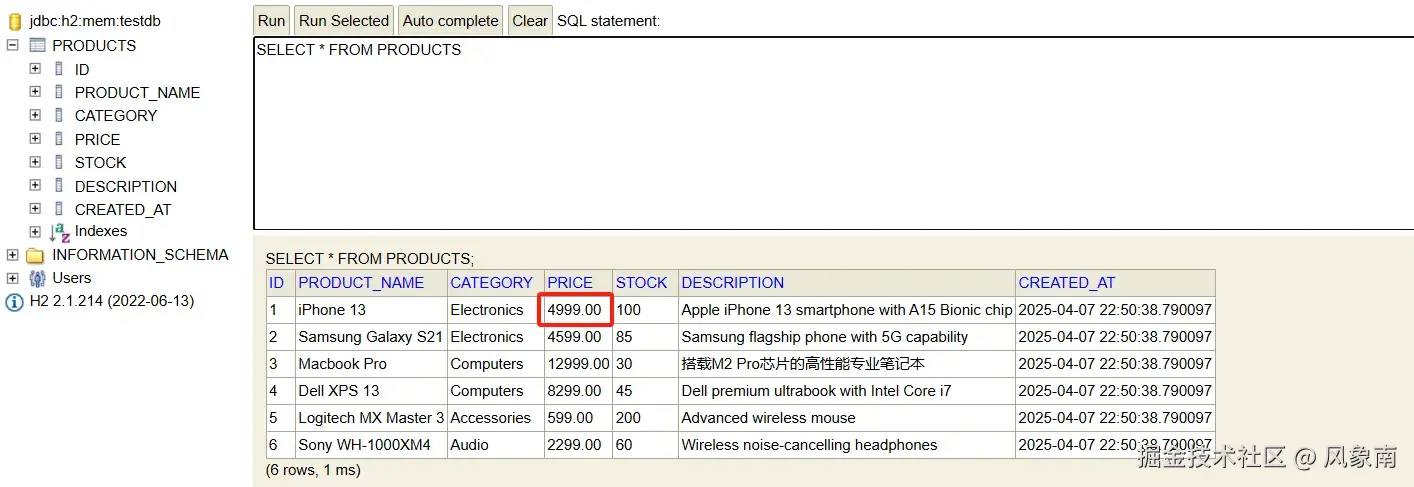Click the INFORMATION_SCHEMA folder icon
The width and height of the screenshot is (1414, 487).
36,255
